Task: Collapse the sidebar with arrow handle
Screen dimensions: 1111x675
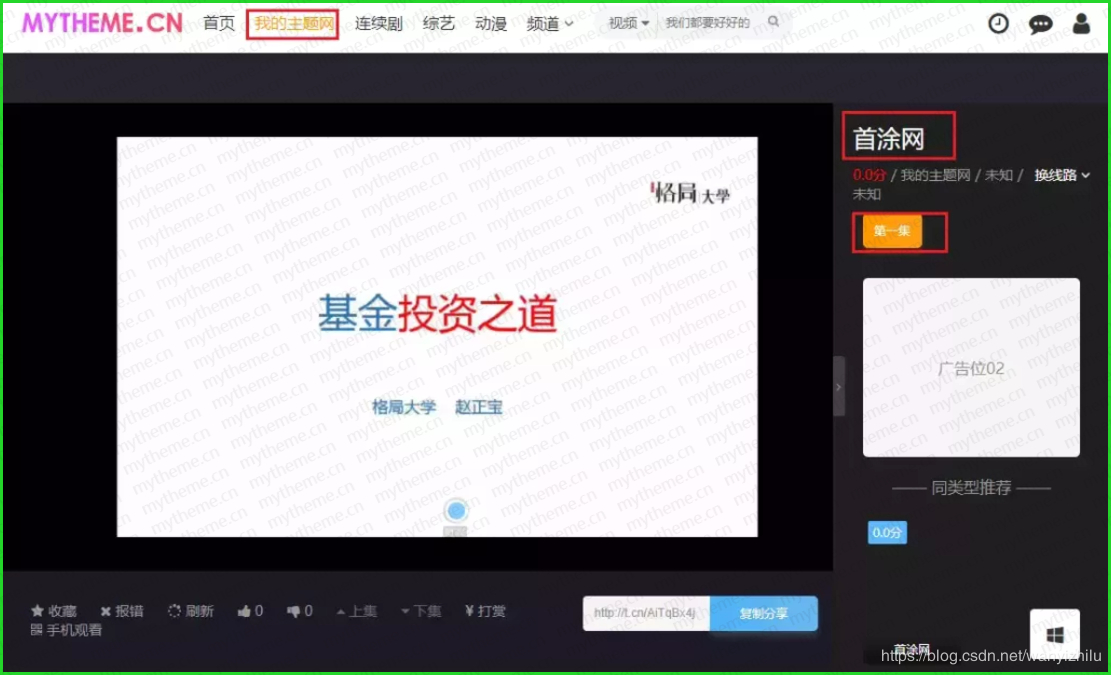Action: tap(838, 387)
